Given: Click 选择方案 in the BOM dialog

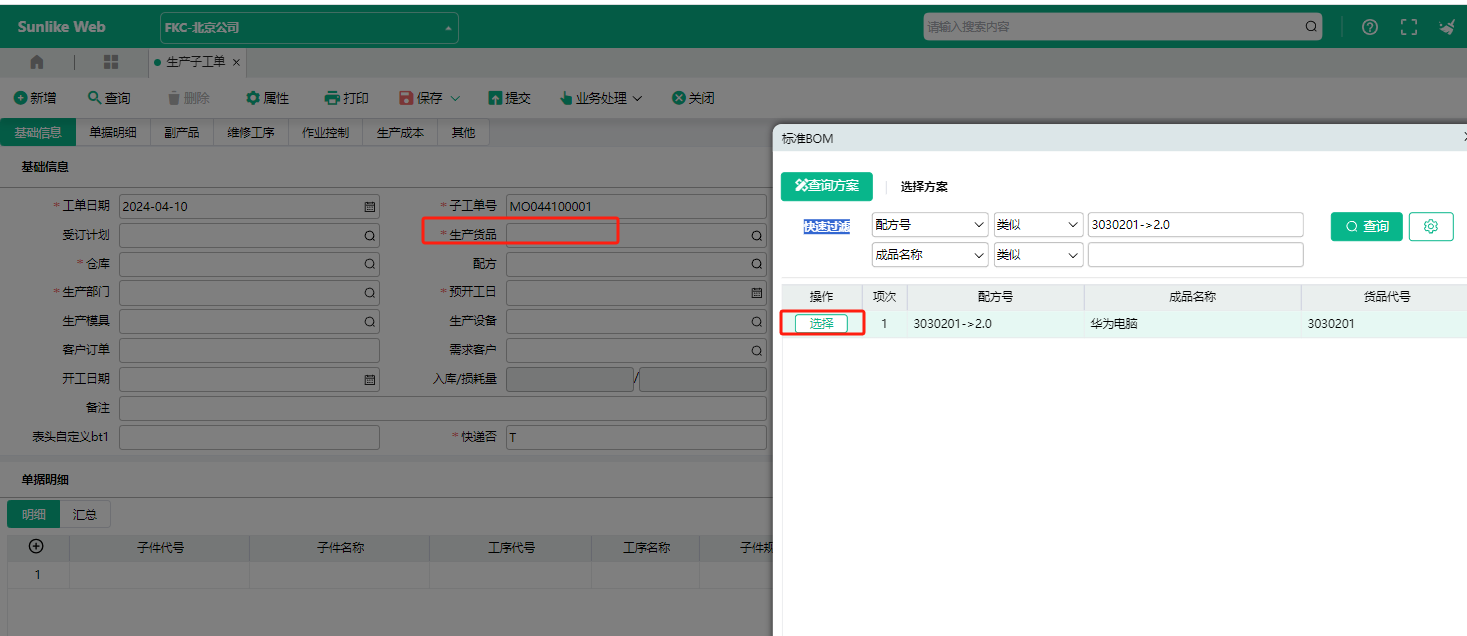Looking at the screenshot, I should click(924, 186).
